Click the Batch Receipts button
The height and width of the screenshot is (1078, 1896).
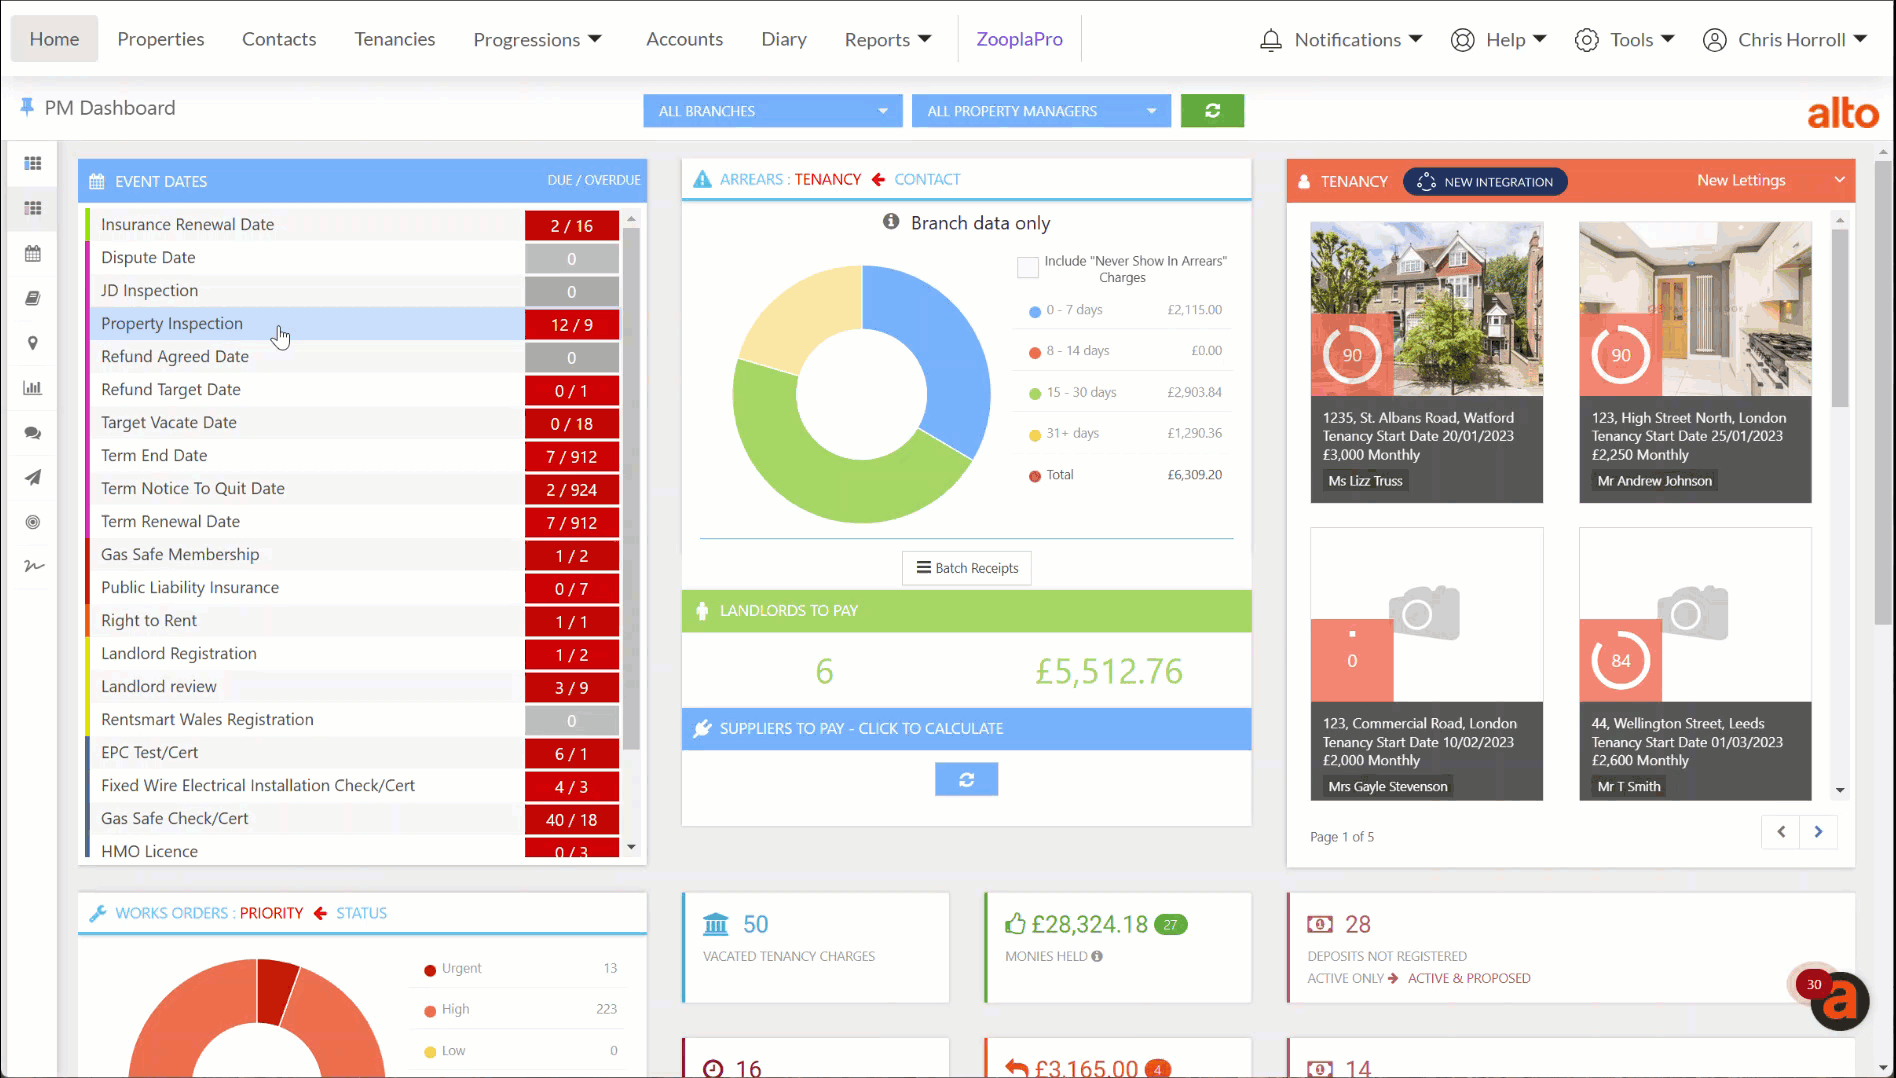[x=967, y=568]
